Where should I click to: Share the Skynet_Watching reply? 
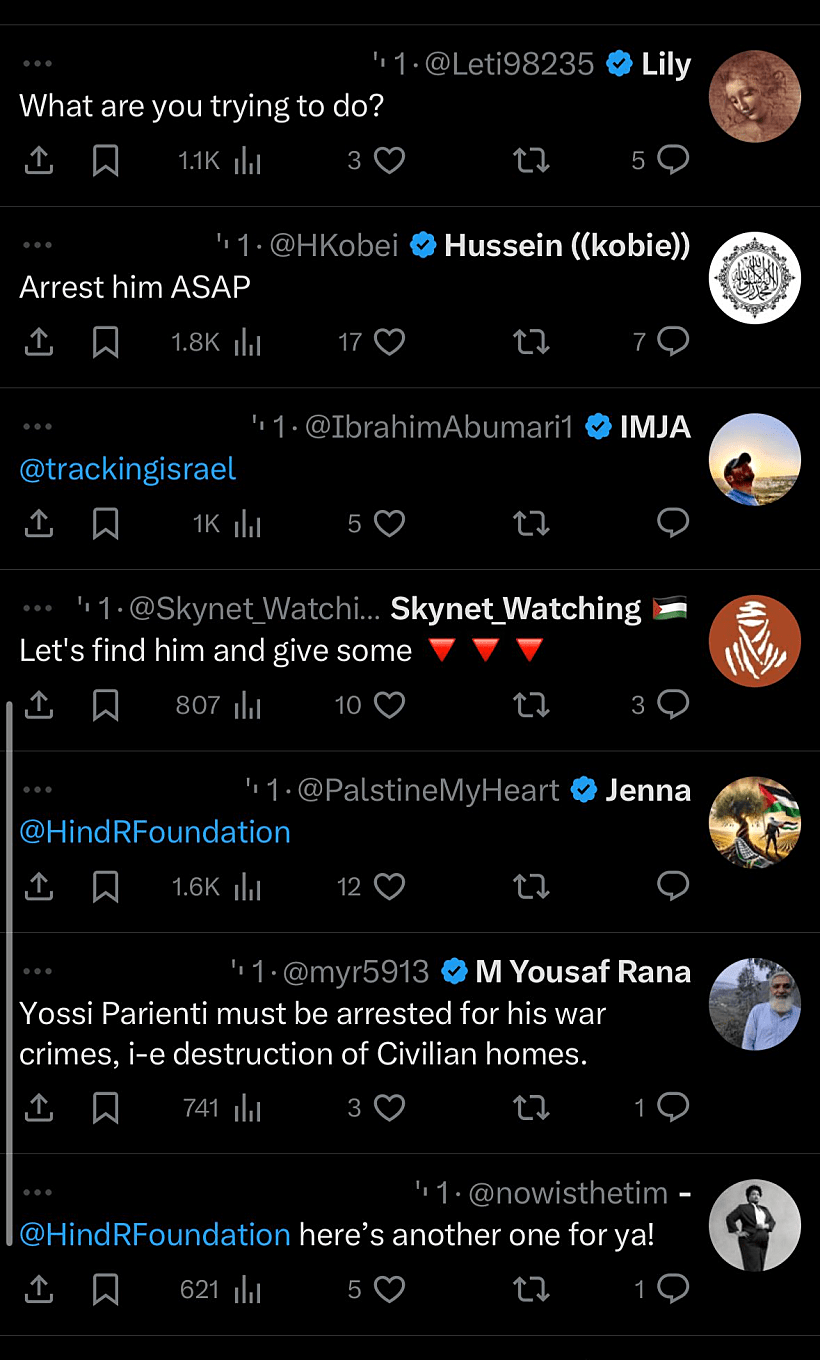38,706
